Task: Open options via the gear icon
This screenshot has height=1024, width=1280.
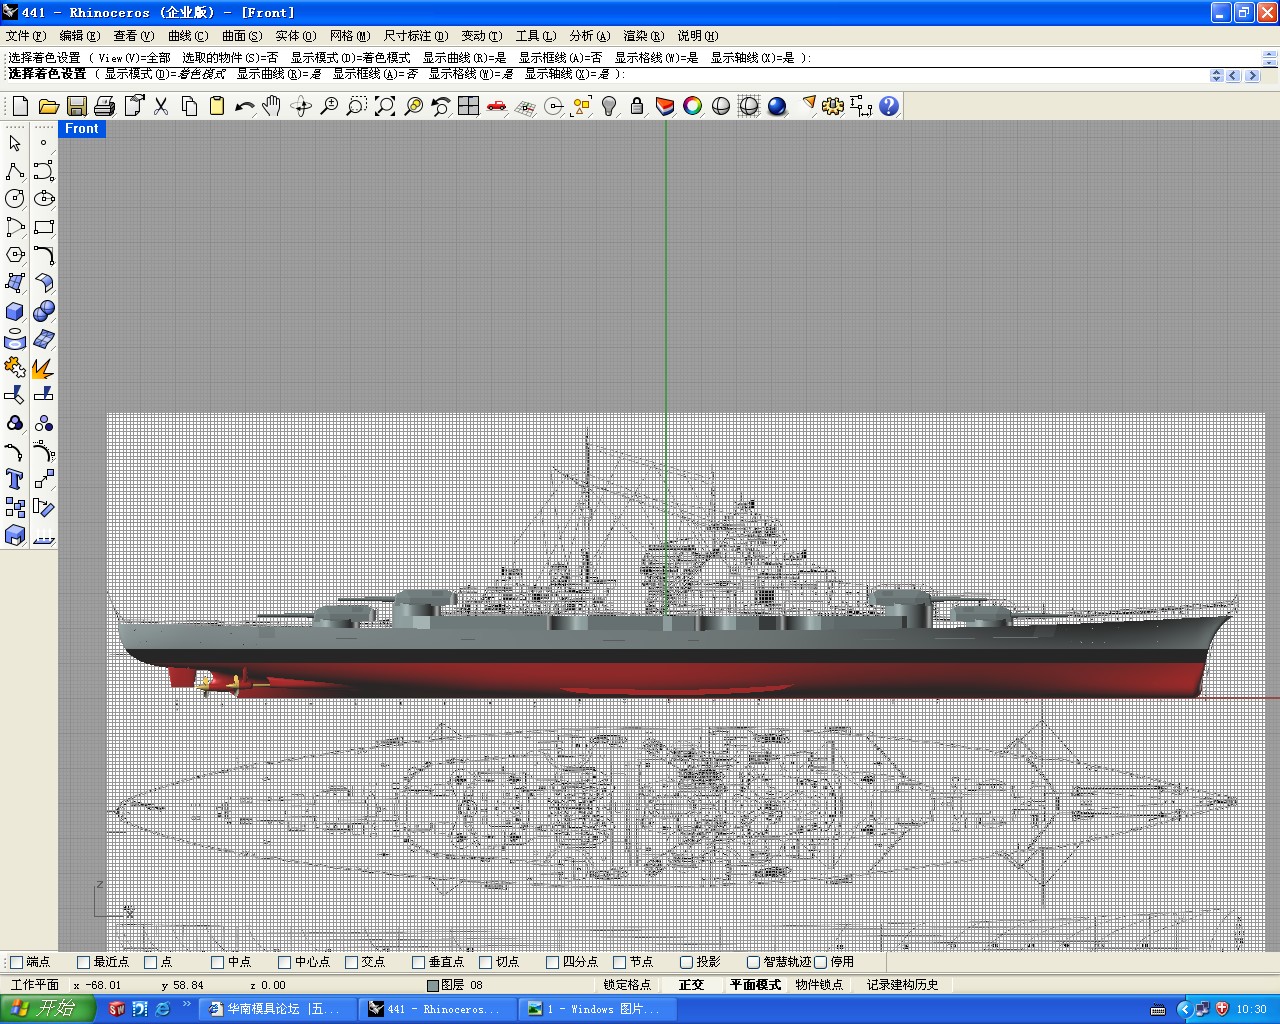Action: (833, 106)
